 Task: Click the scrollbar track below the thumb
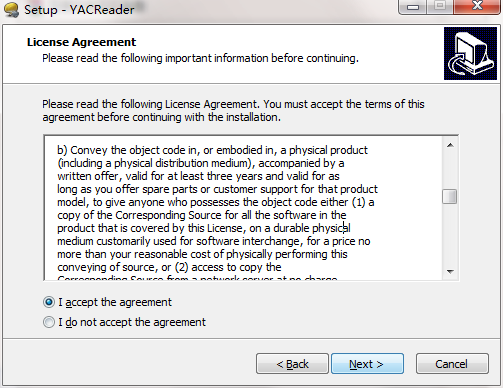[450, 234]
